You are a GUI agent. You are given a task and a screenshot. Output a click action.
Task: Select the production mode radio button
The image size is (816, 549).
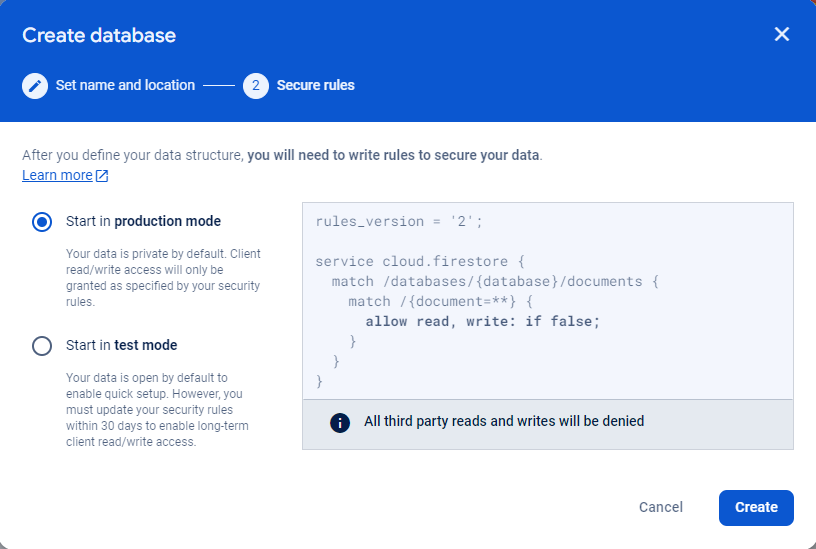[42, 222]
